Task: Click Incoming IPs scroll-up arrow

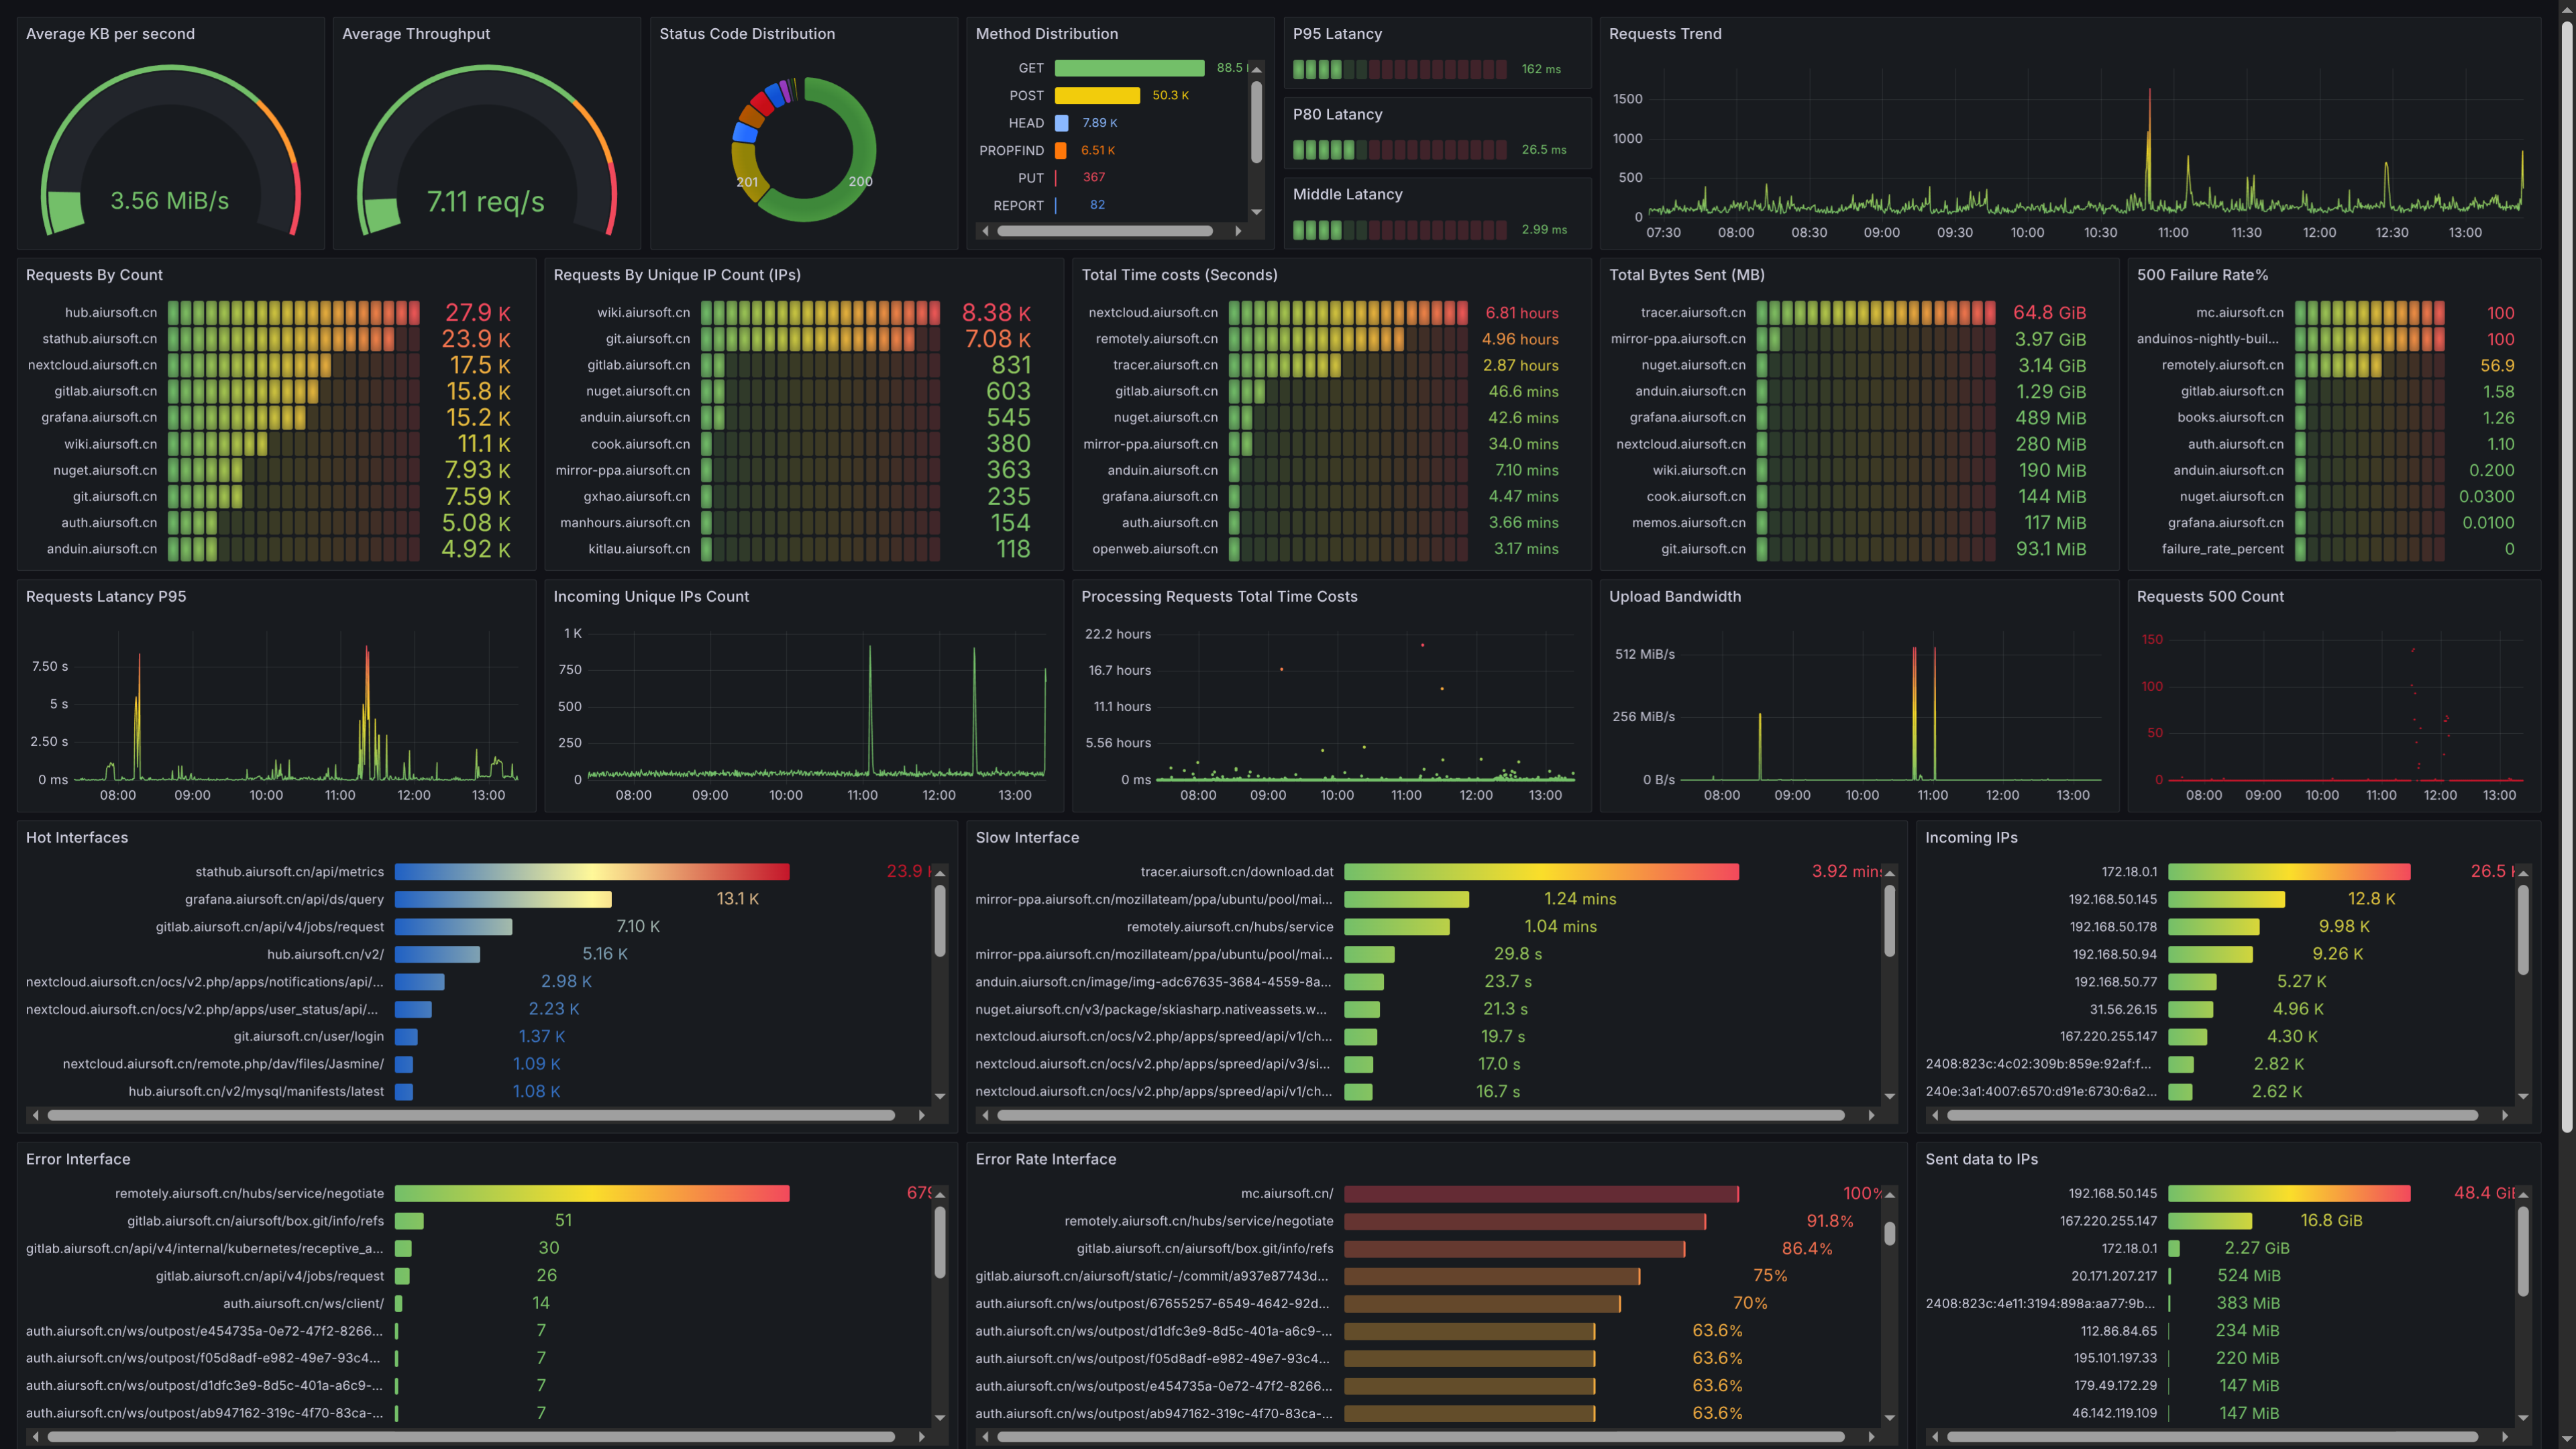Action: [x=2522, y=874]
